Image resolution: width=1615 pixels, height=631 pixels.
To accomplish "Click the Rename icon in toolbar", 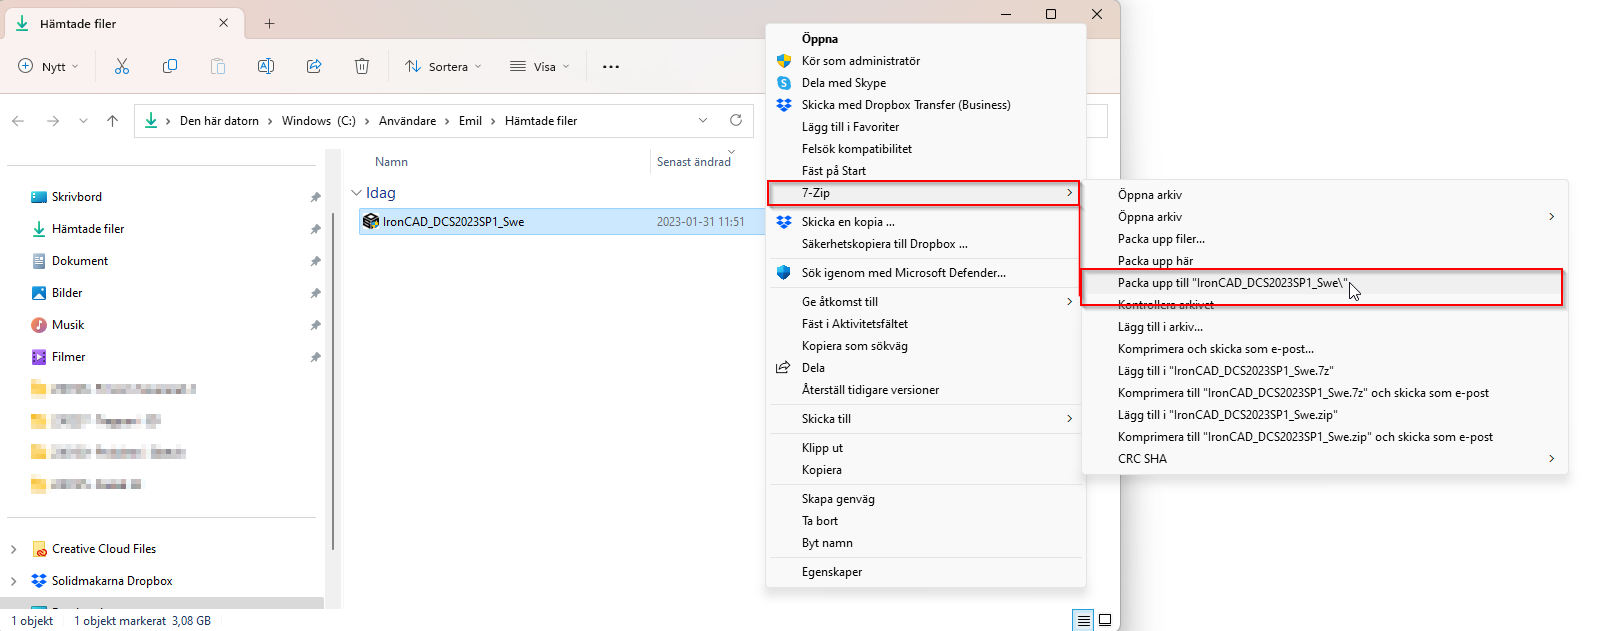I will [266, 66].
